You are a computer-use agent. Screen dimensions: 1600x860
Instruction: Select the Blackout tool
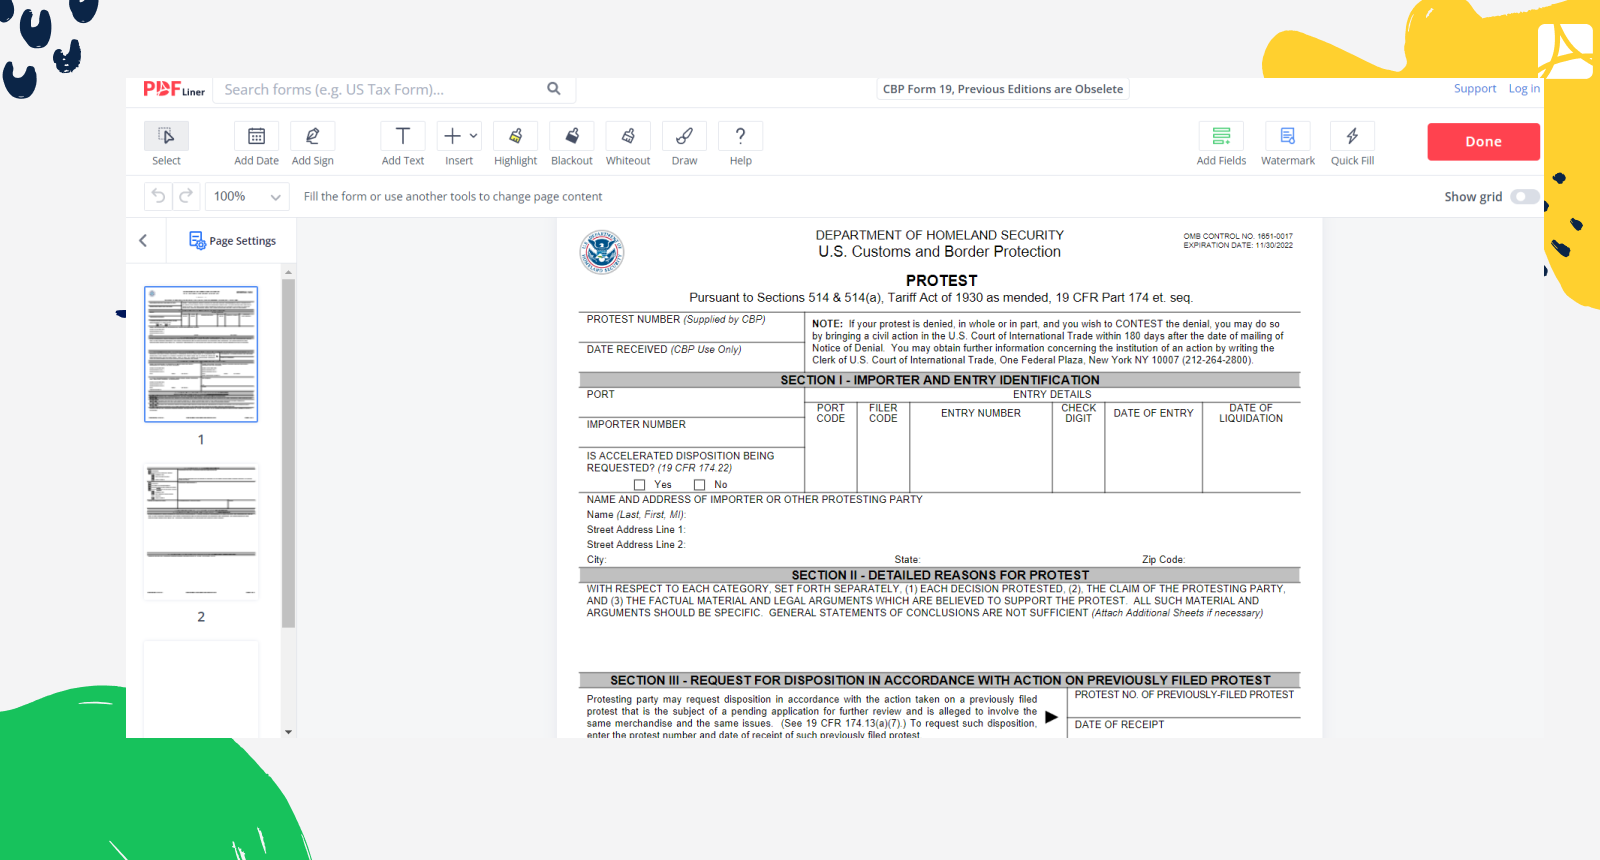click(x=572, y=136)
